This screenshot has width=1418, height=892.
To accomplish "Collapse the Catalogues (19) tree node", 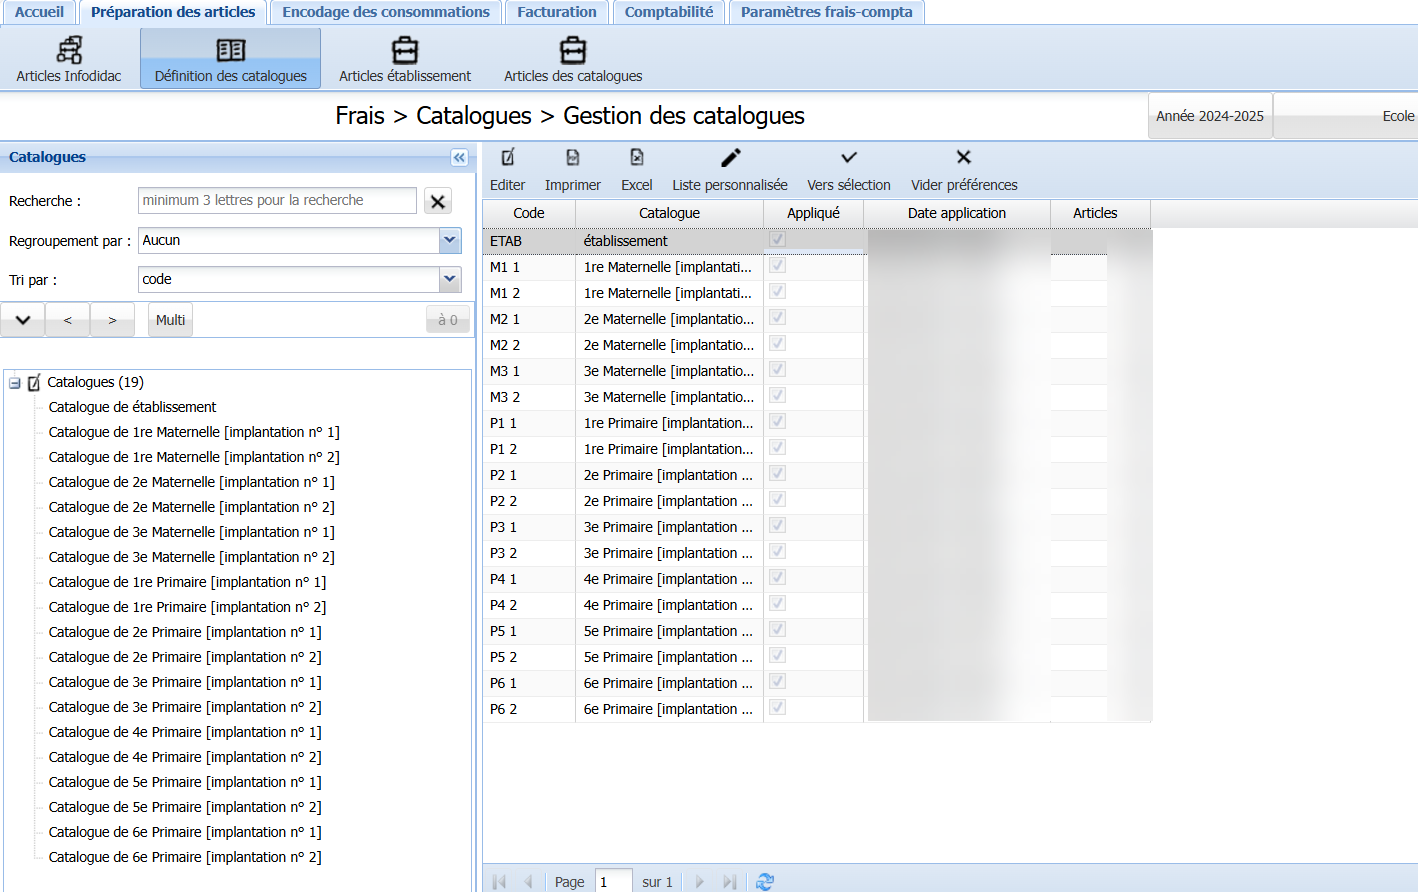I will (x=15, y=382).
